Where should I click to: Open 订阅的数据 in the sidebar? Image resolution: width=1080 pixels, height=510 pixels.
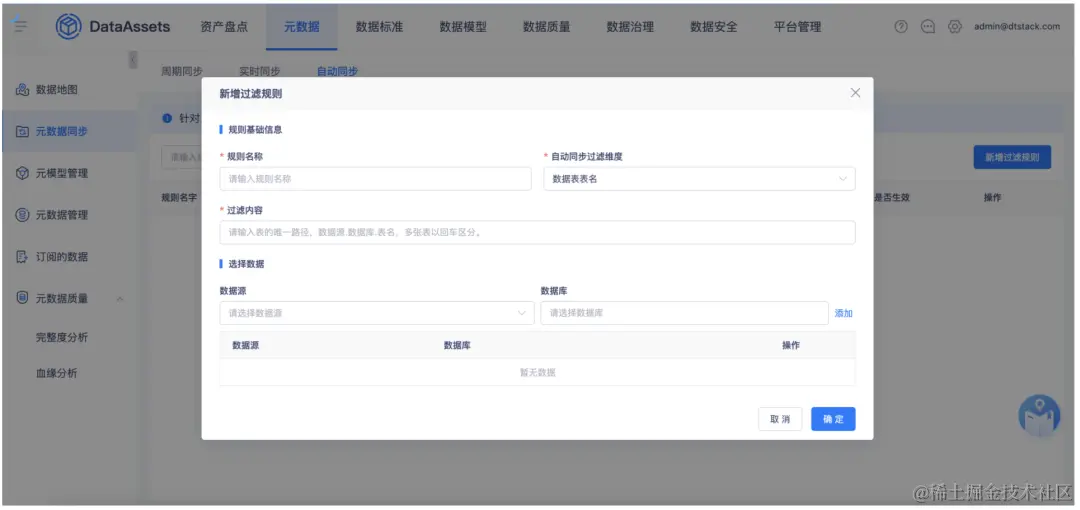pos(62,257)
